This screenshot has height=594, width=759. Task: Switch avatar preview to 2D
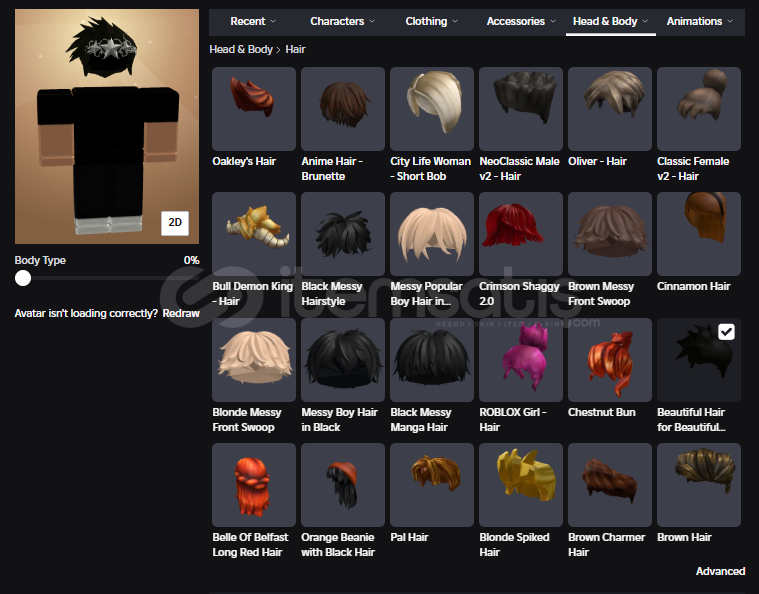[175, 223]
